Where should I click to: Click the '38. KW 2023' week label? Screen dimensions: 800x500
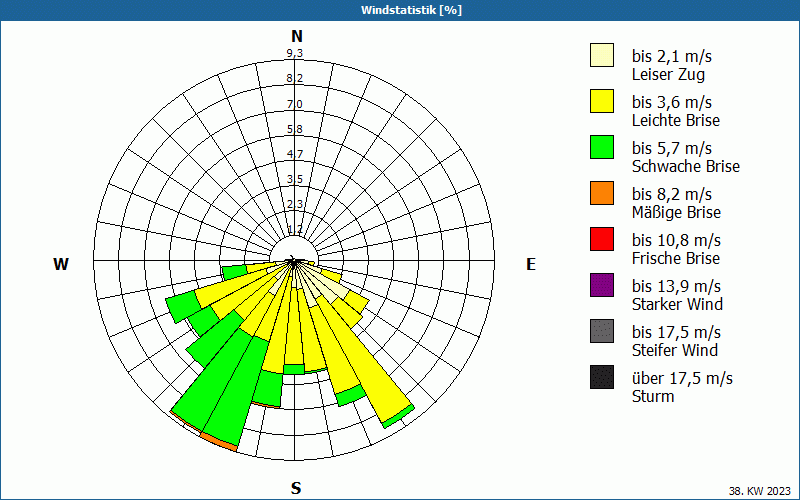pyautogui.click(x=760, y=491)
